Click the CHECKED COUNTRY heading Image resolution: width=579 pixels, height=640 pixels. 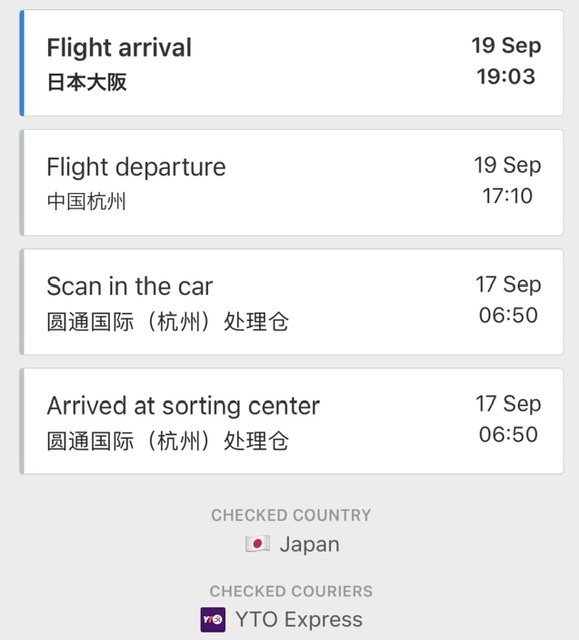[291, 515]
